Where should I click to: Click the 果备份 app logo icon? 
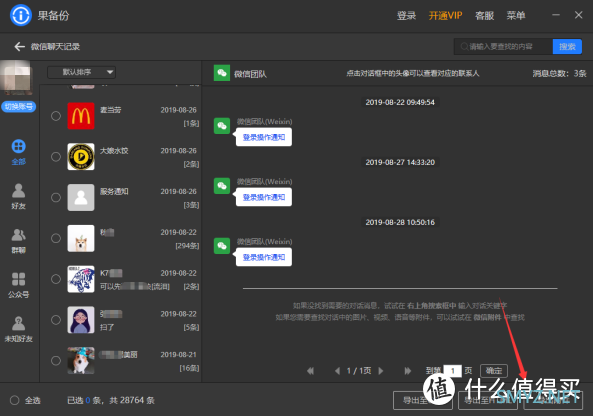pos(20,16)
